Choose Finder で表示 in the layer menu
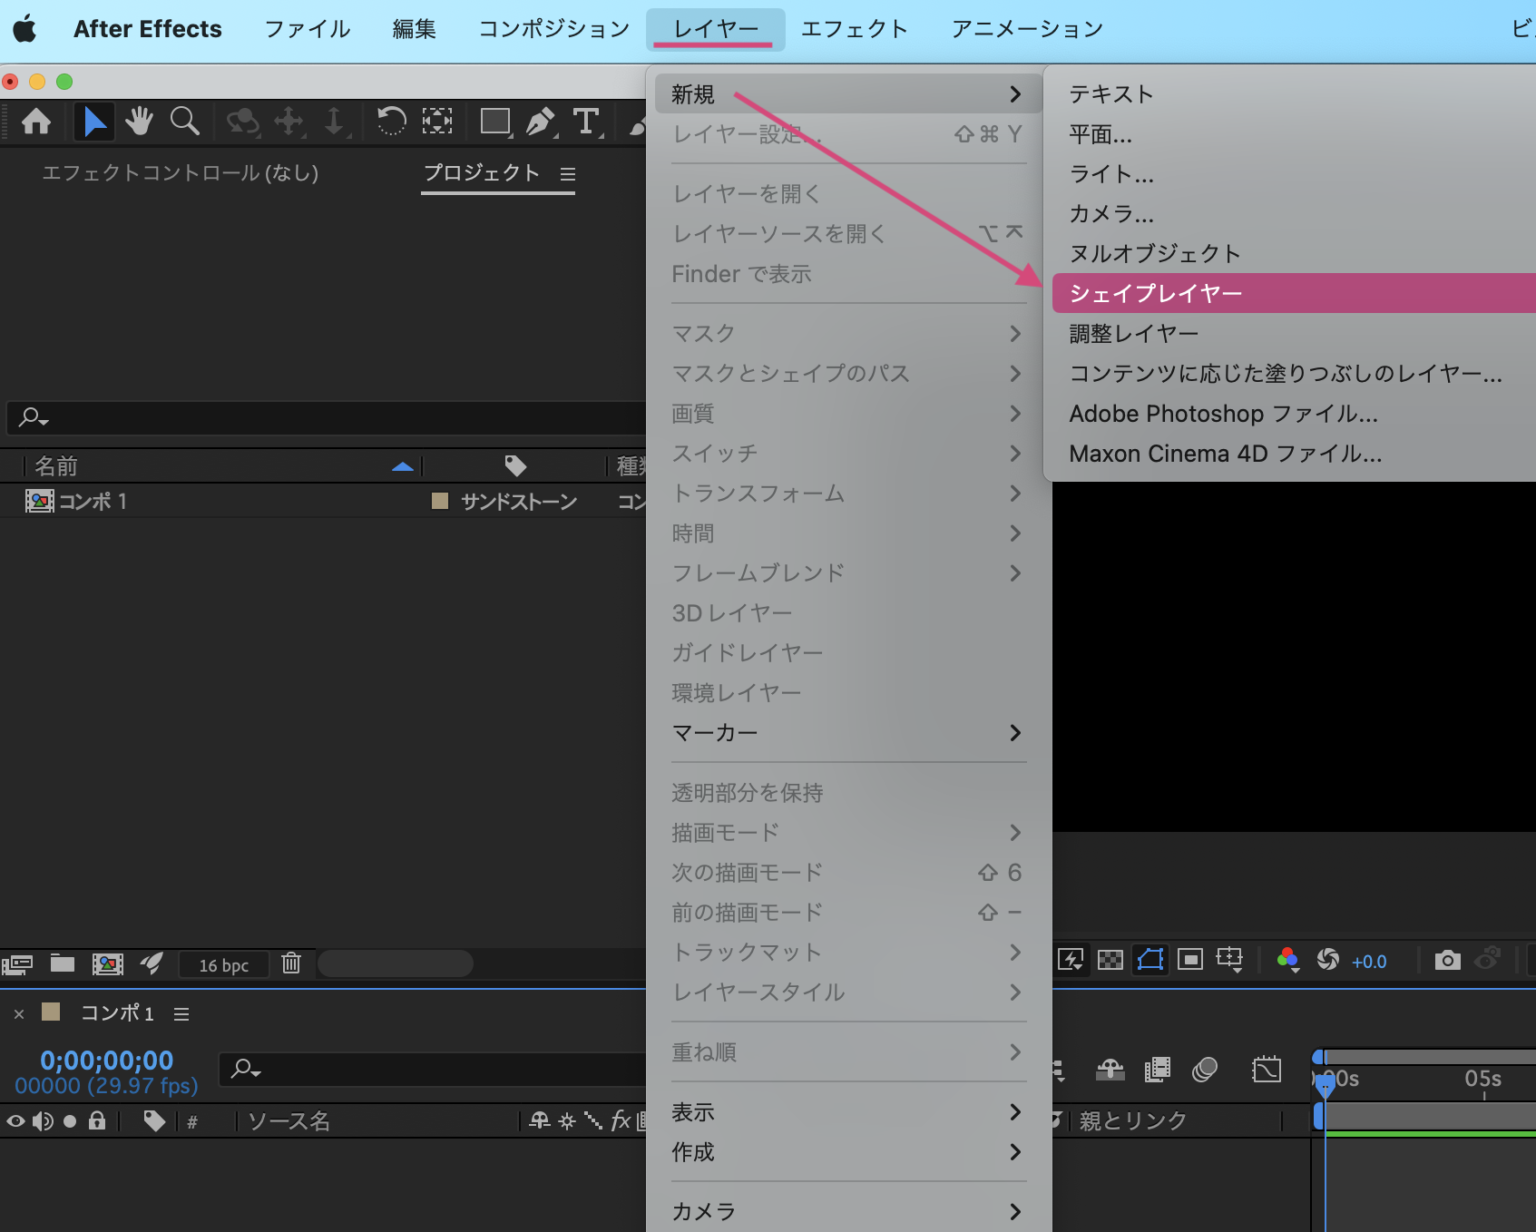 tap(742, 274)
